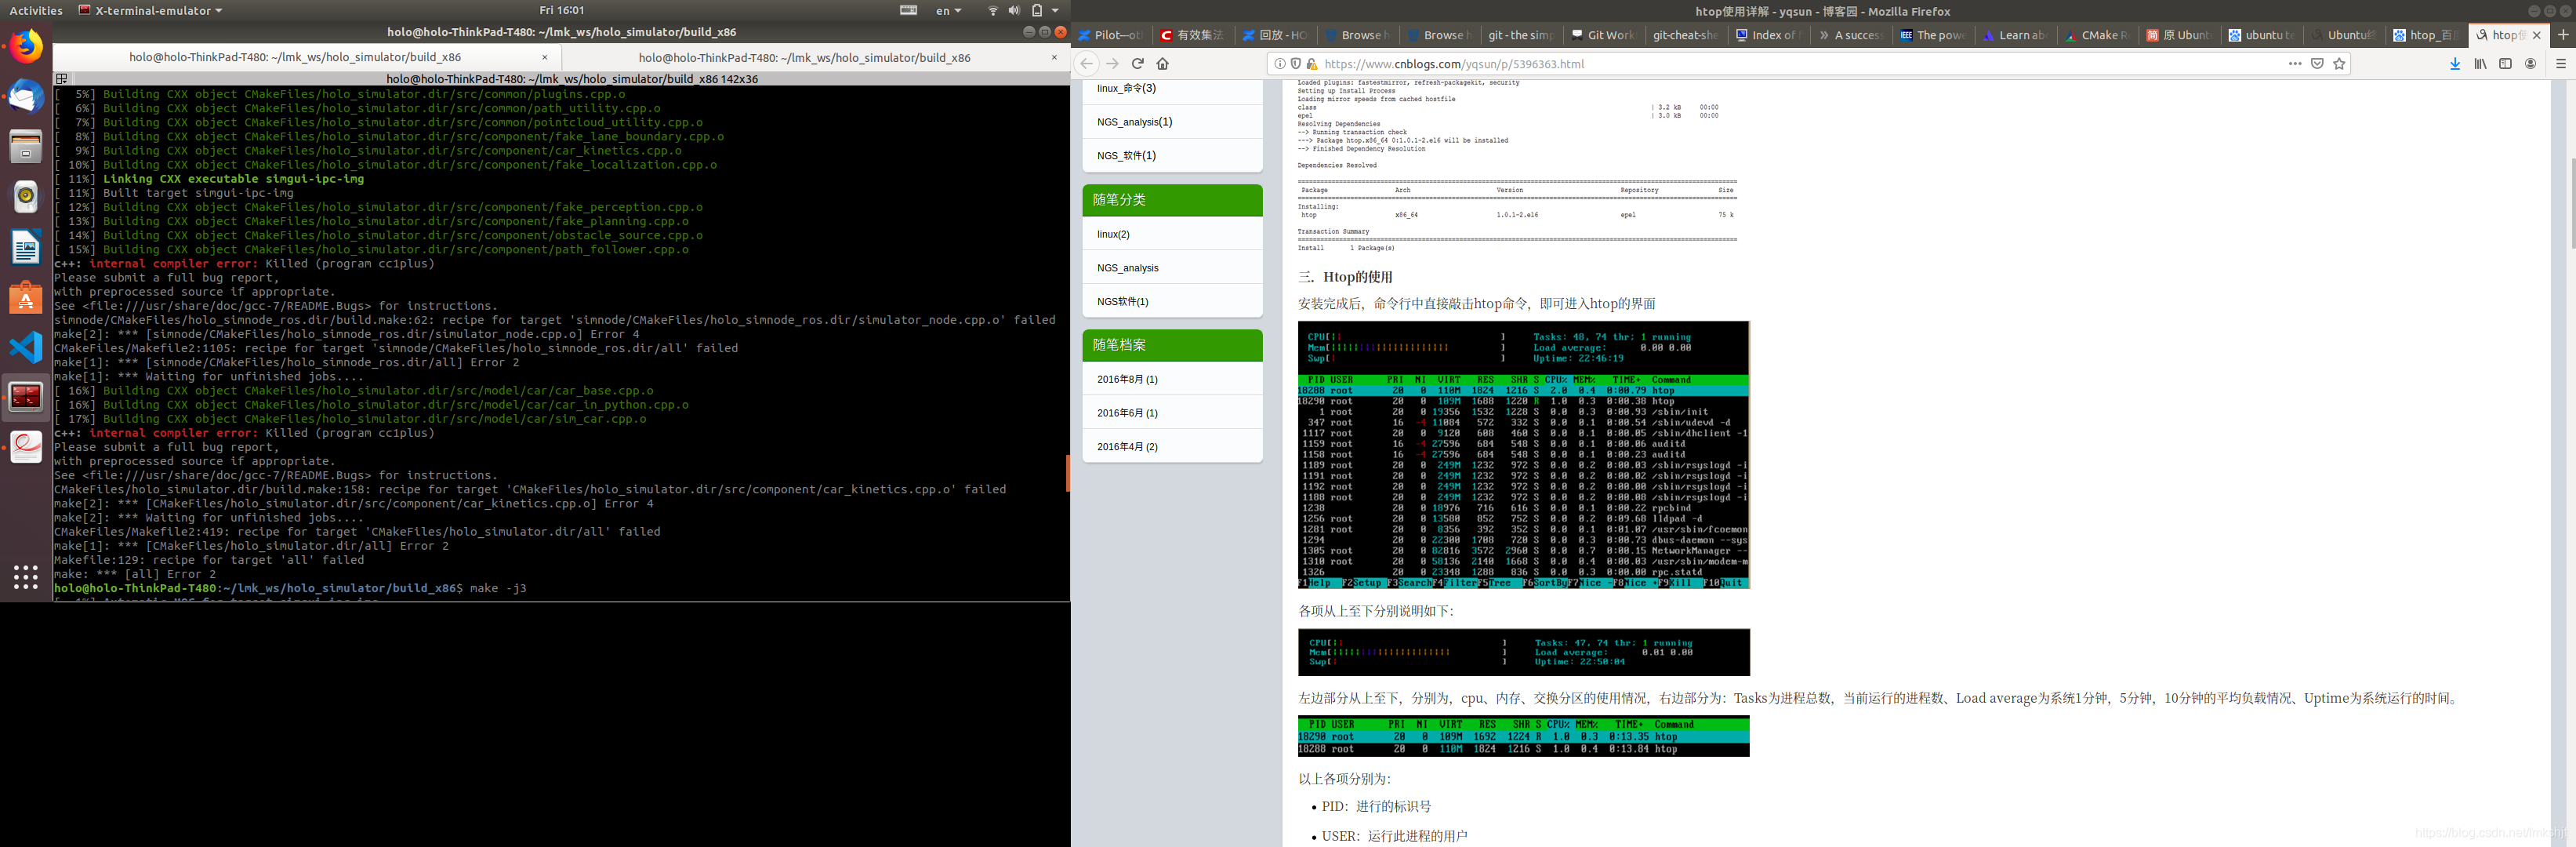The width and height of the screenshot is (2576, 847).
Task: Close the active htop Firefox tab
Action: point(2536,35)
